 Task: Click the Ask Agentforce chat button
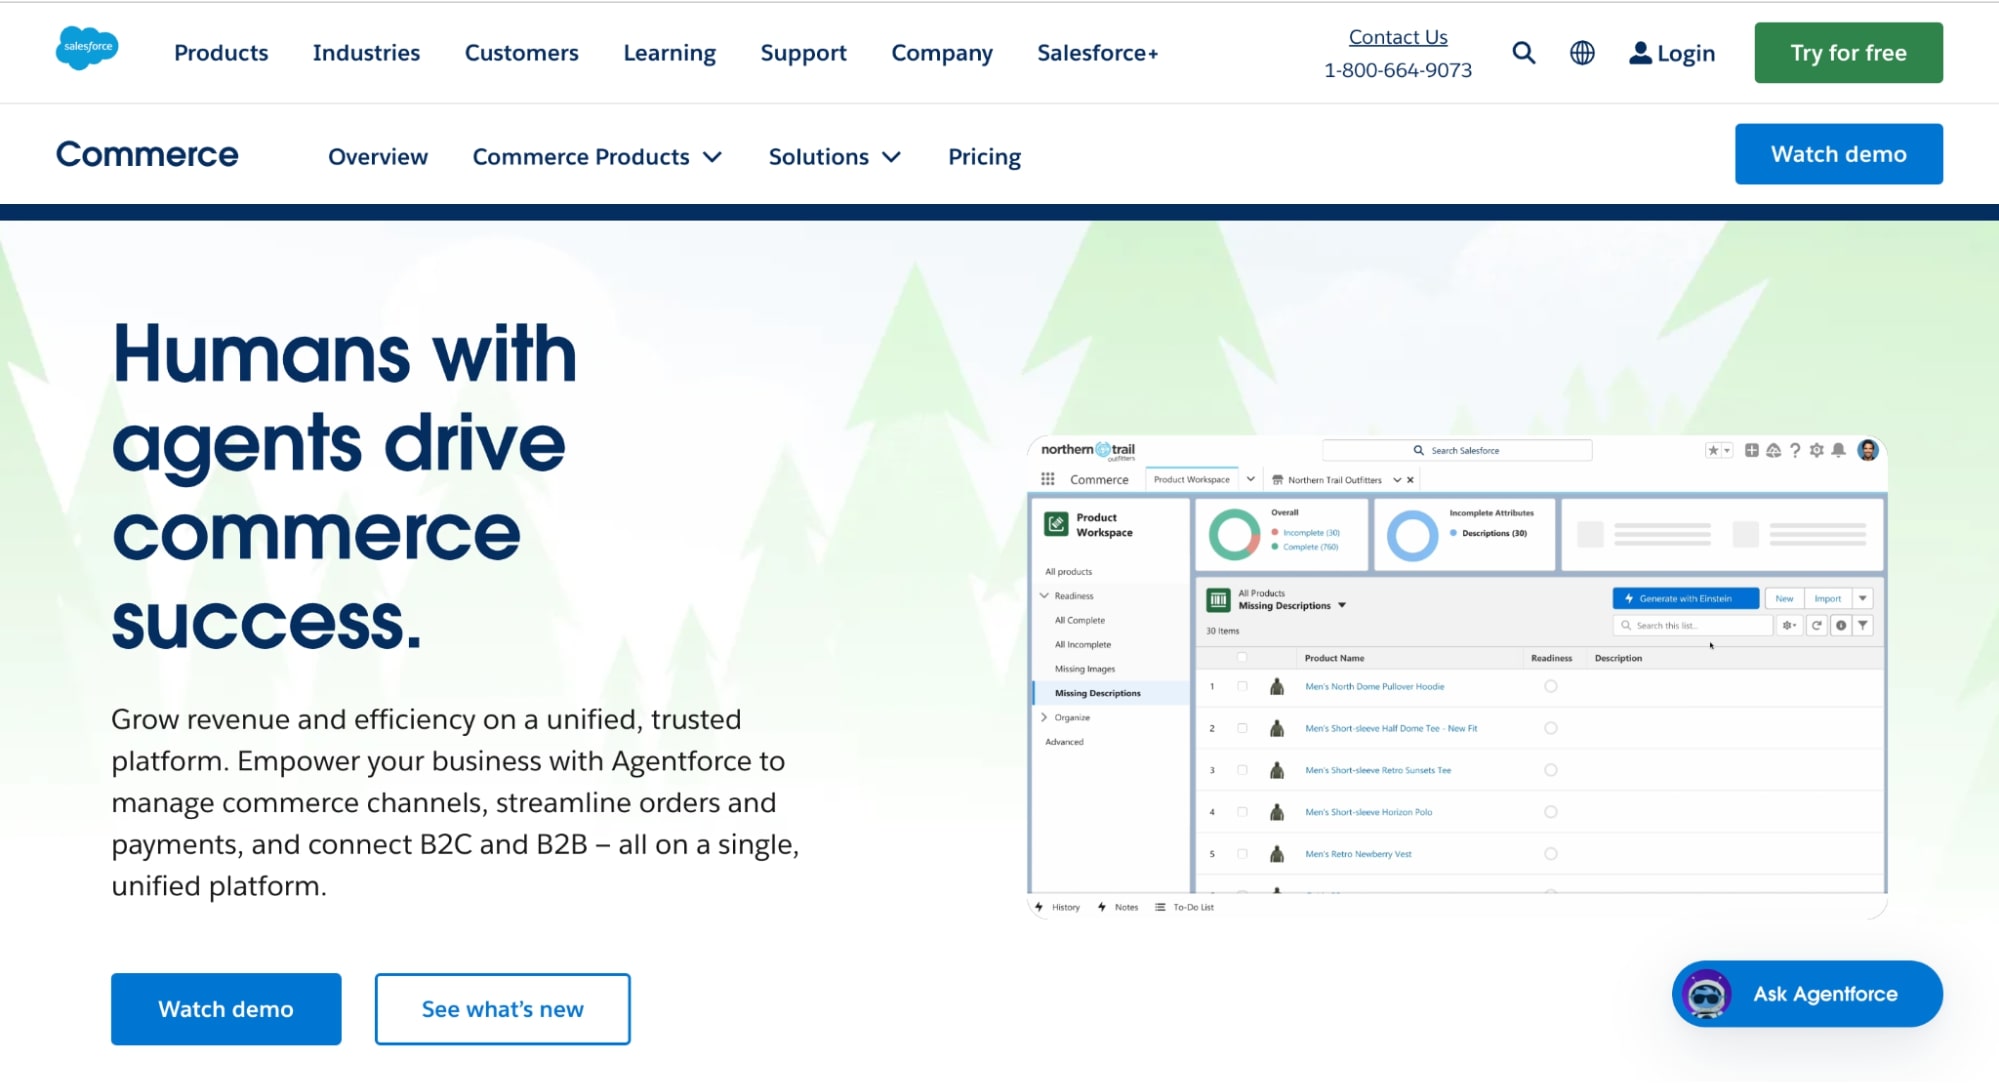1807,994
